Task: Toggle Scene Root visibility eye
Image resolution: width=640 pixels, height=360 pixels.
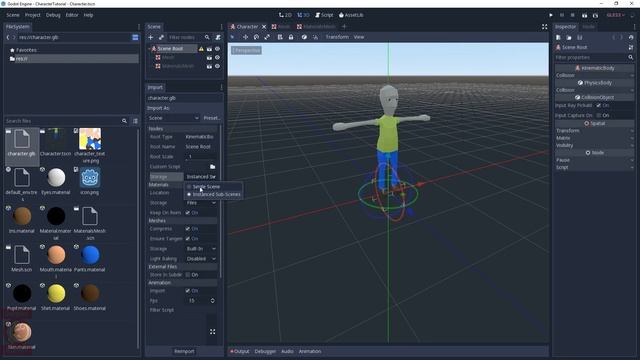Action: (x=218, y=49)
